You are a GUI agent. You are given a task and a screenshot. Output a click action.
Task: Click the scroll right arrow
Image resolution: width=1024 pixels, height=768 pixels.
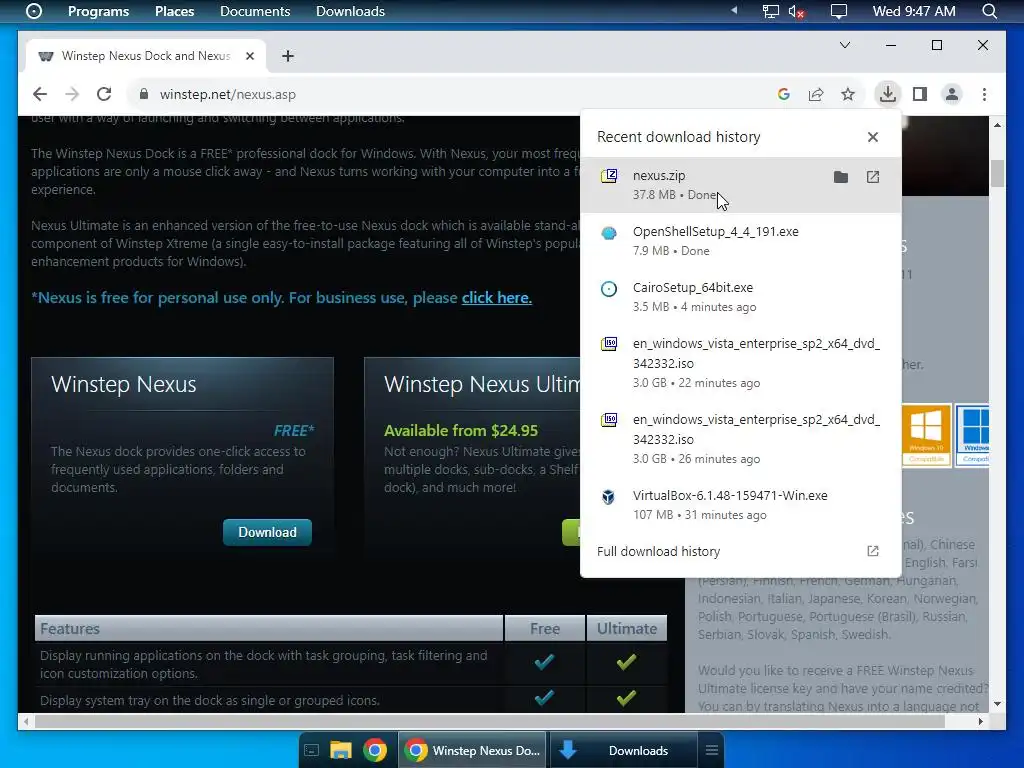pyautogui.click(x=980, y=722)
